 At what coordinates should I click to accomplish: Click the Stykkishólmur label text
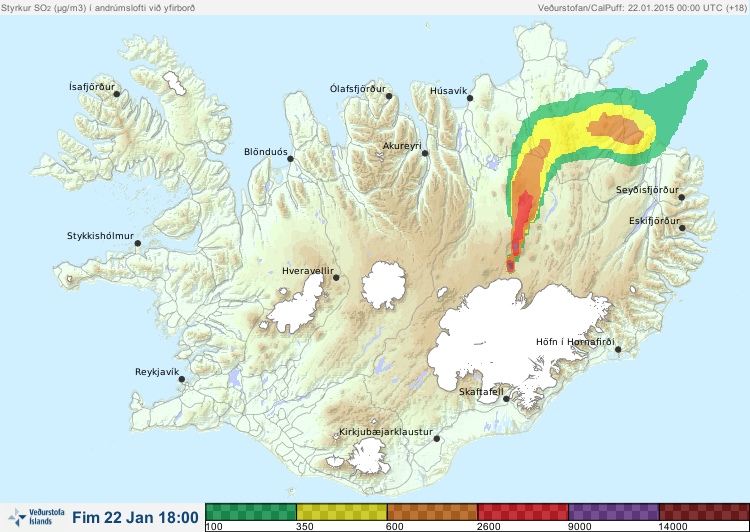click(x=100, y=236)
